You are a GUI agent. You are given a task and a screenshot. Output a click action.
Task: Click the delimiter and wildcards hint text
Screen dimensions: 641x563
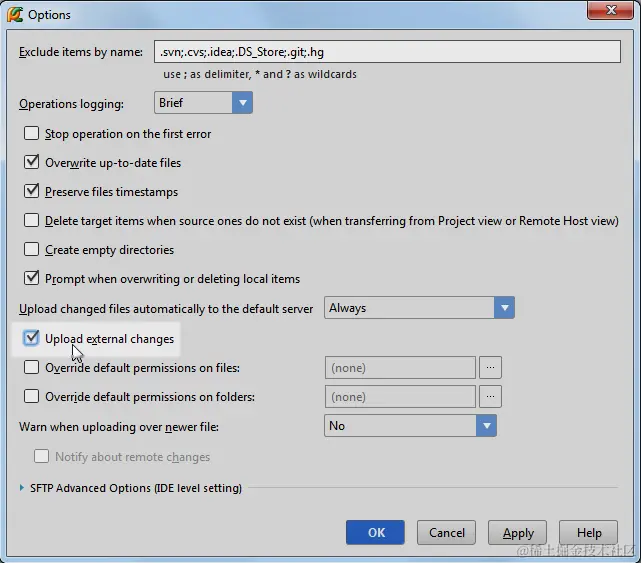pyautogui.click(x=260, y=74)
